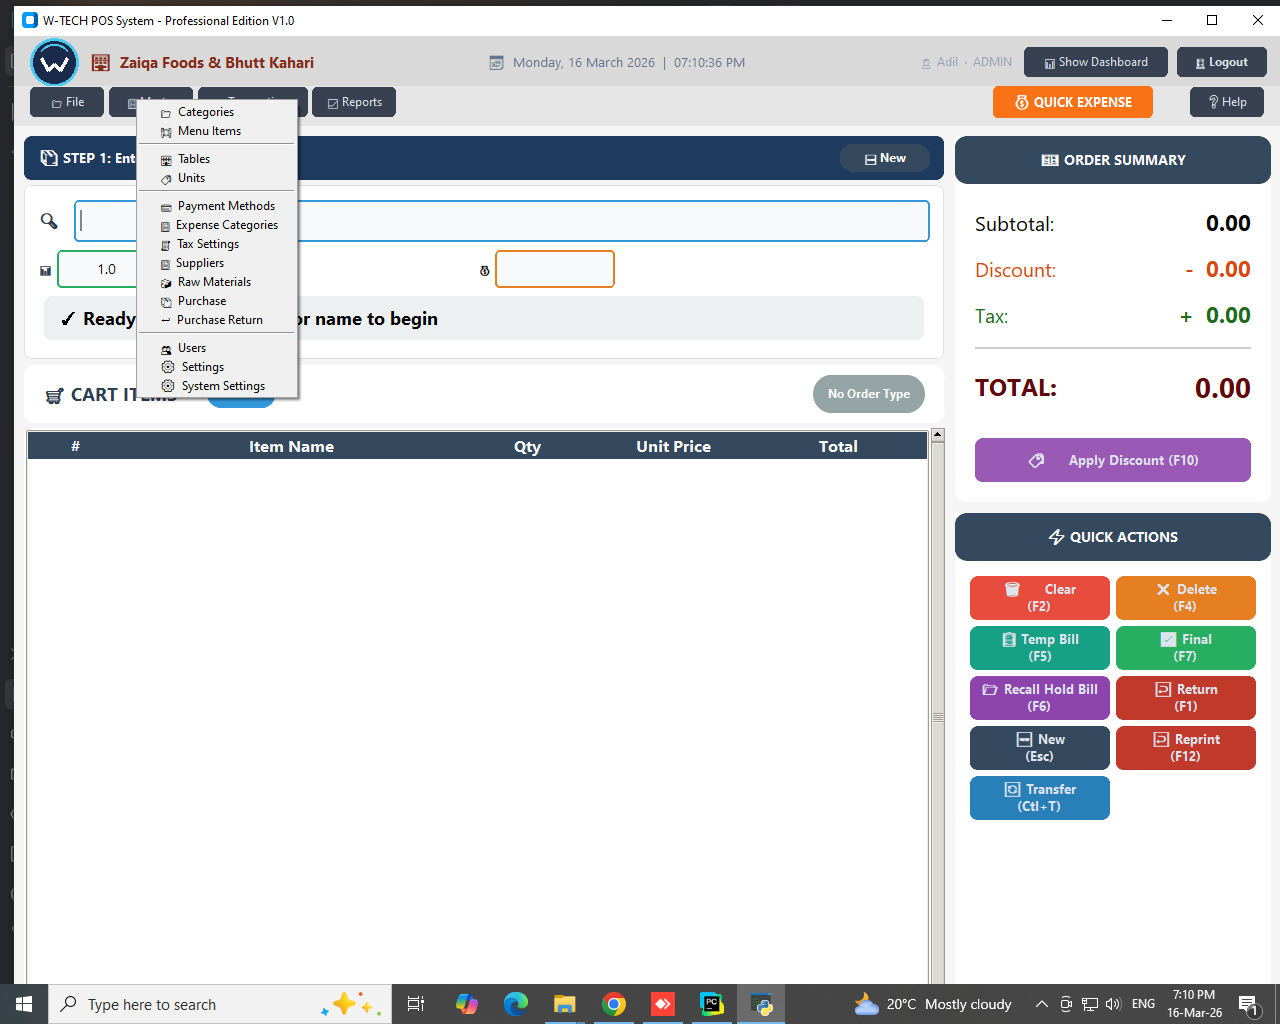Open PyCharm from the taskbar
This screenshot has height=1024, width=1280.
712,1004
